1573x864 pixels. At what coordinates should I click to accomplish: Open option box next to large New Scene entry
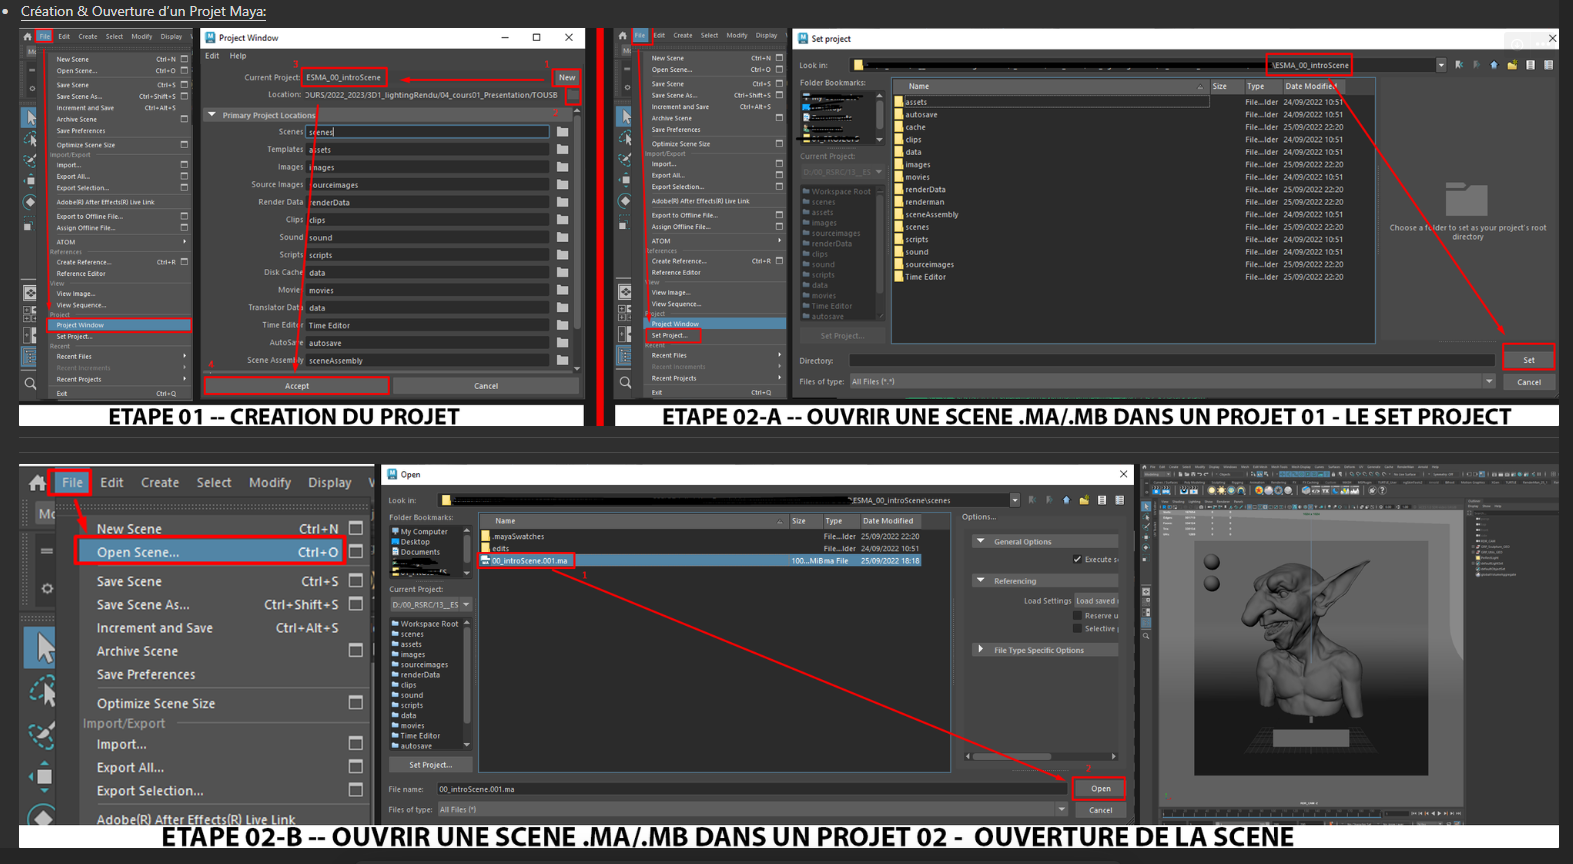pyautogui.click(x=355, y=528)
